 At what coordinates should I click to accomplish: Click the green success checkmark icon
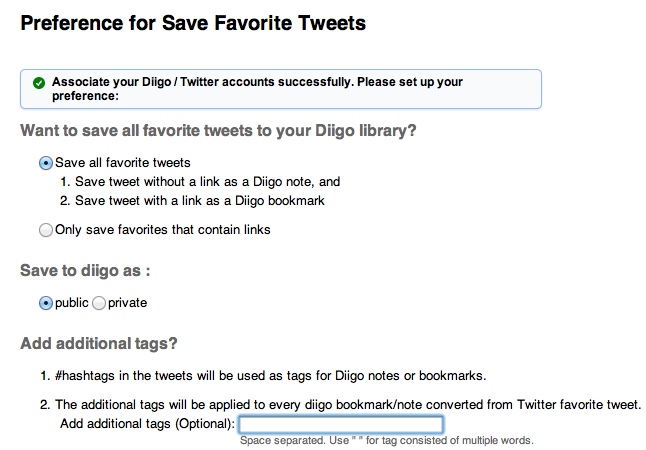click(x=39, y=83)
